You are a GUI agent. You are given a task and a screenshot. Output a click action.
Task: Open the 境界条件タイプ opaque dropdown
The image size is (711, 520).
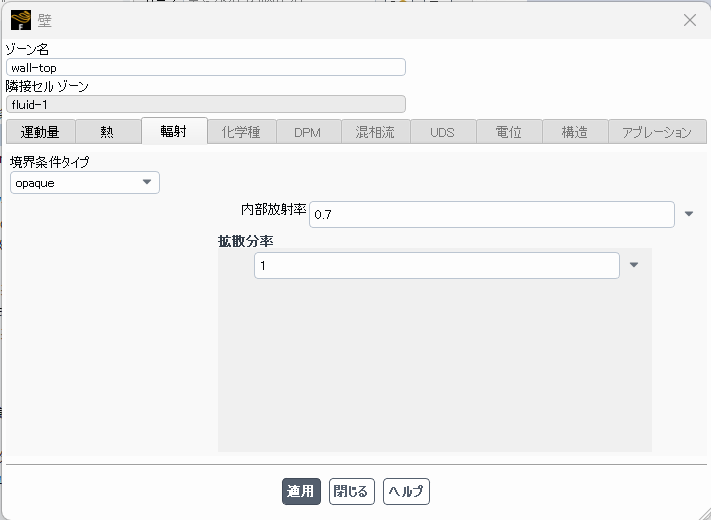click(x=85, y=183)
